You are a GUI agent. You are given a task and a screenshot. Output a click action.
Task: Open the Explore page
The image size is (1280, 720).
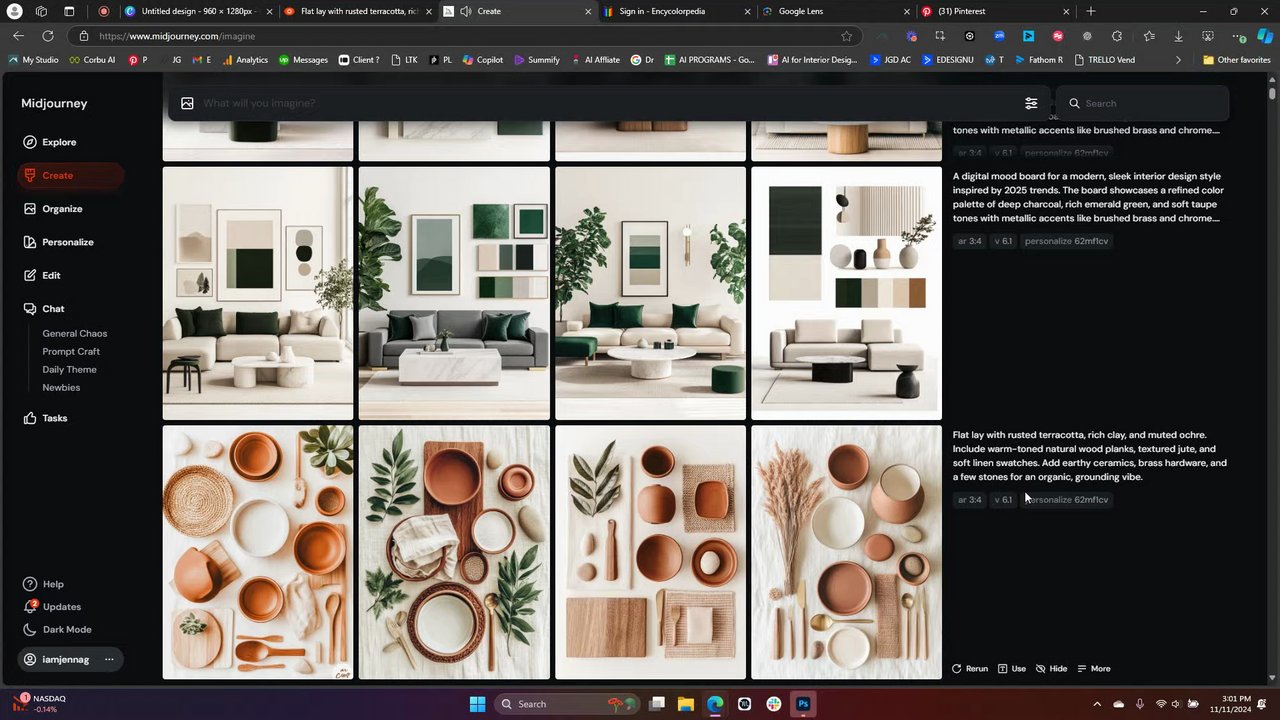pos(59,142)
